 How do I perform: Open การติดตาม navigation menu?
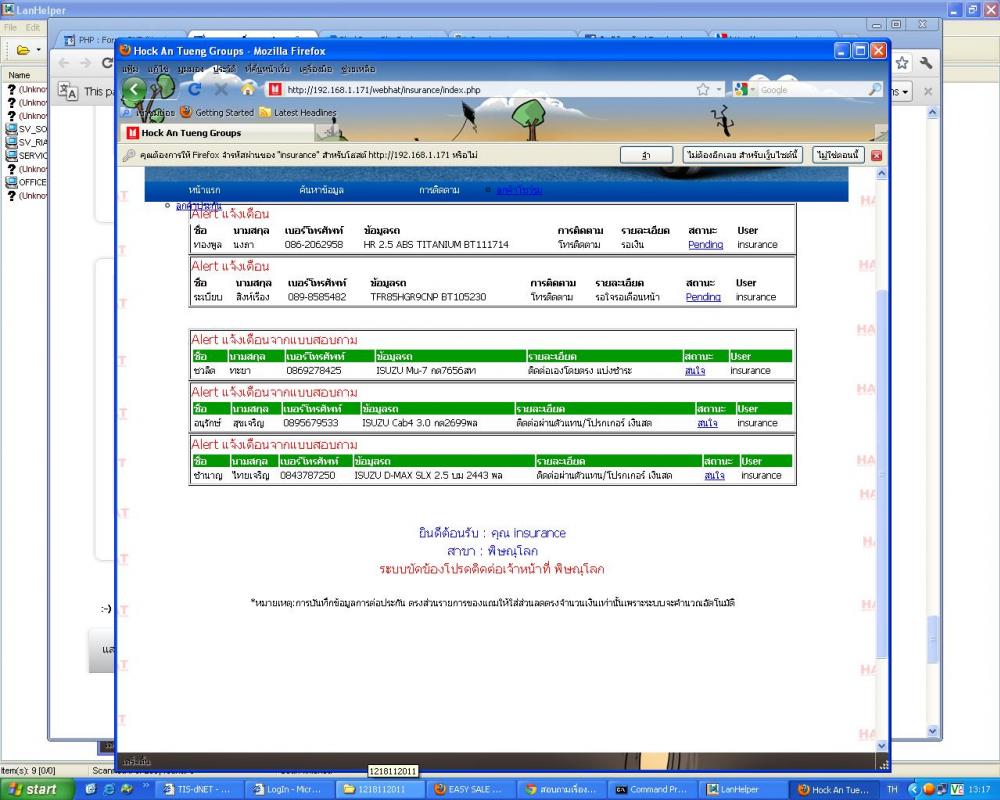click(x=439, y=189)
